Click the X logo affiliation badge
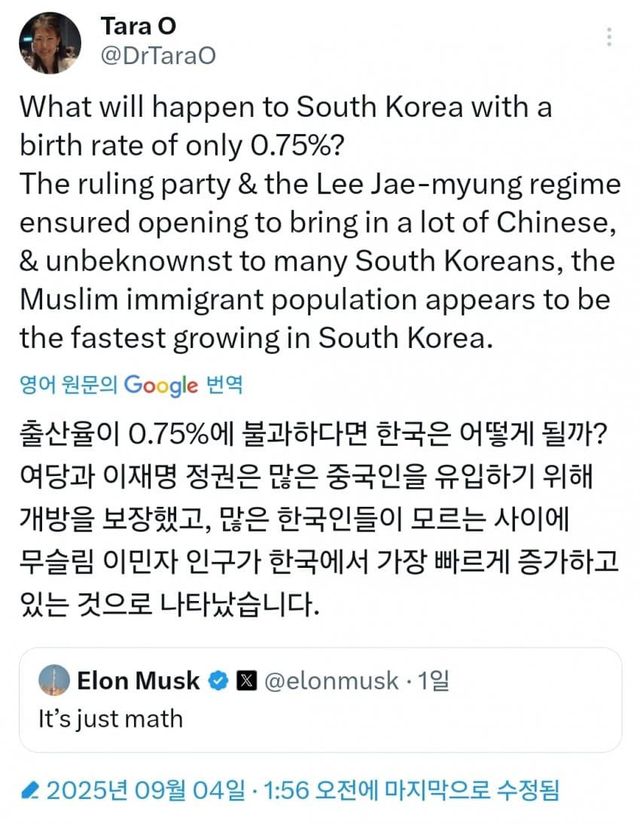The image size is (640, 824). pyautogui.click(x=246, y=682)
